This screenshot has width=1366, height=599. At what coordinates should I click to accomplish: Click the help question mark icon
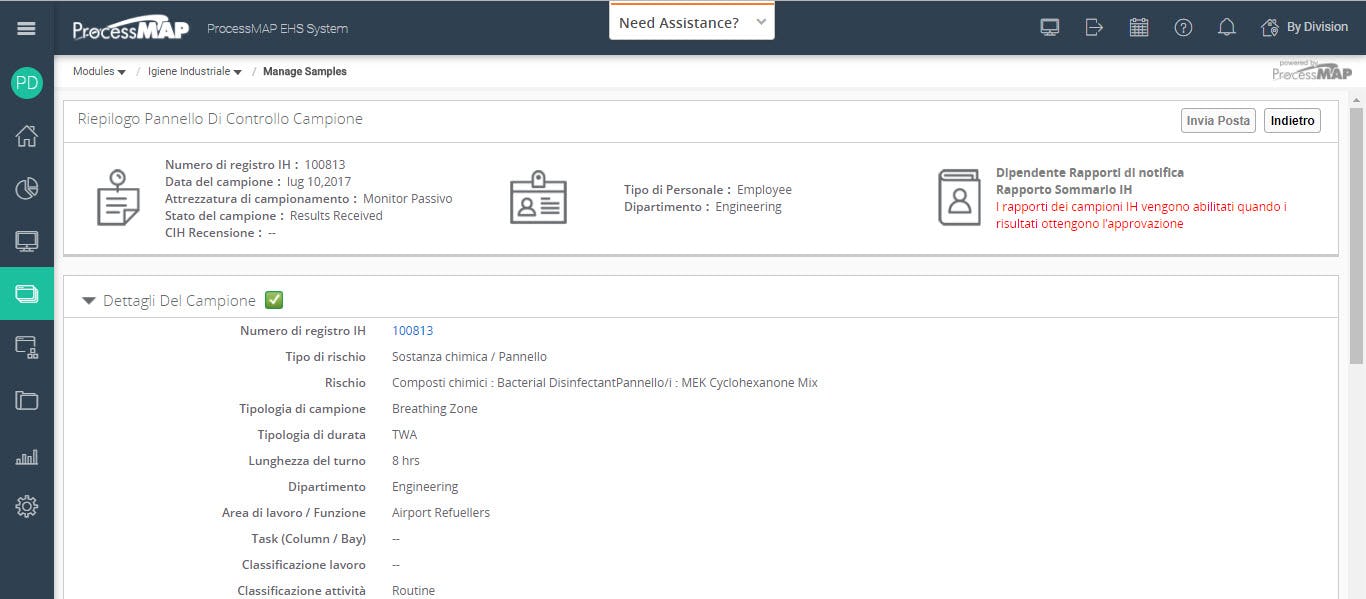(x=1183, y=27)
